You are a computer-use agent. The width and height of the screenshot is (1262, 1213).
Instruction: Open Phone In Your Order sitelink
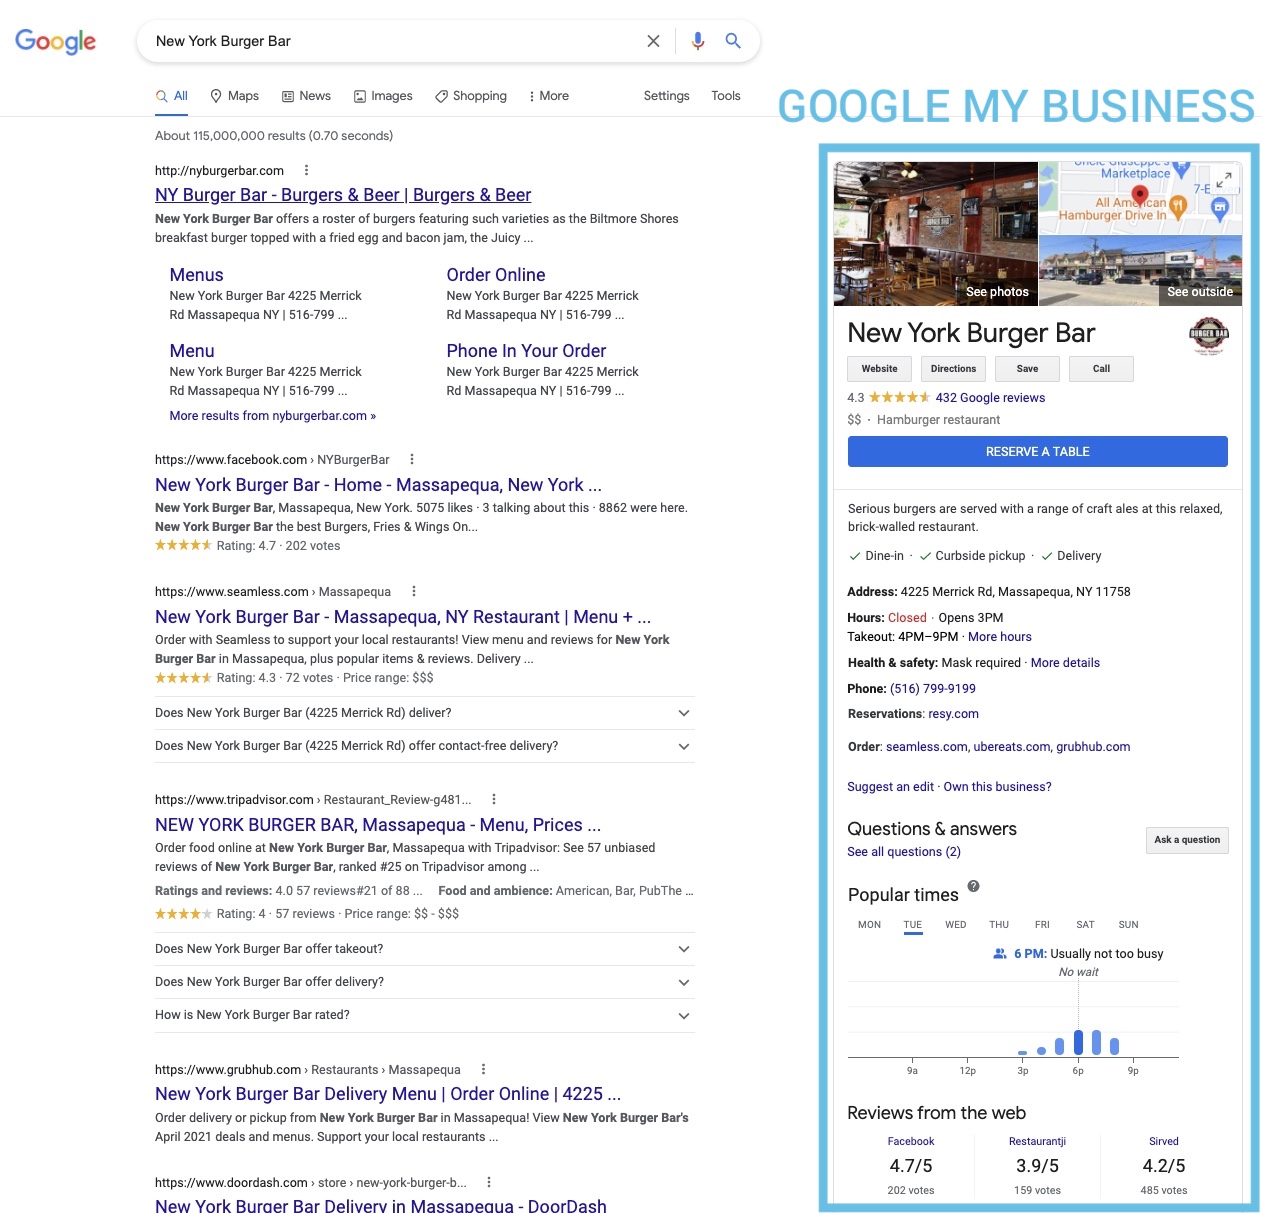[526, 351]
